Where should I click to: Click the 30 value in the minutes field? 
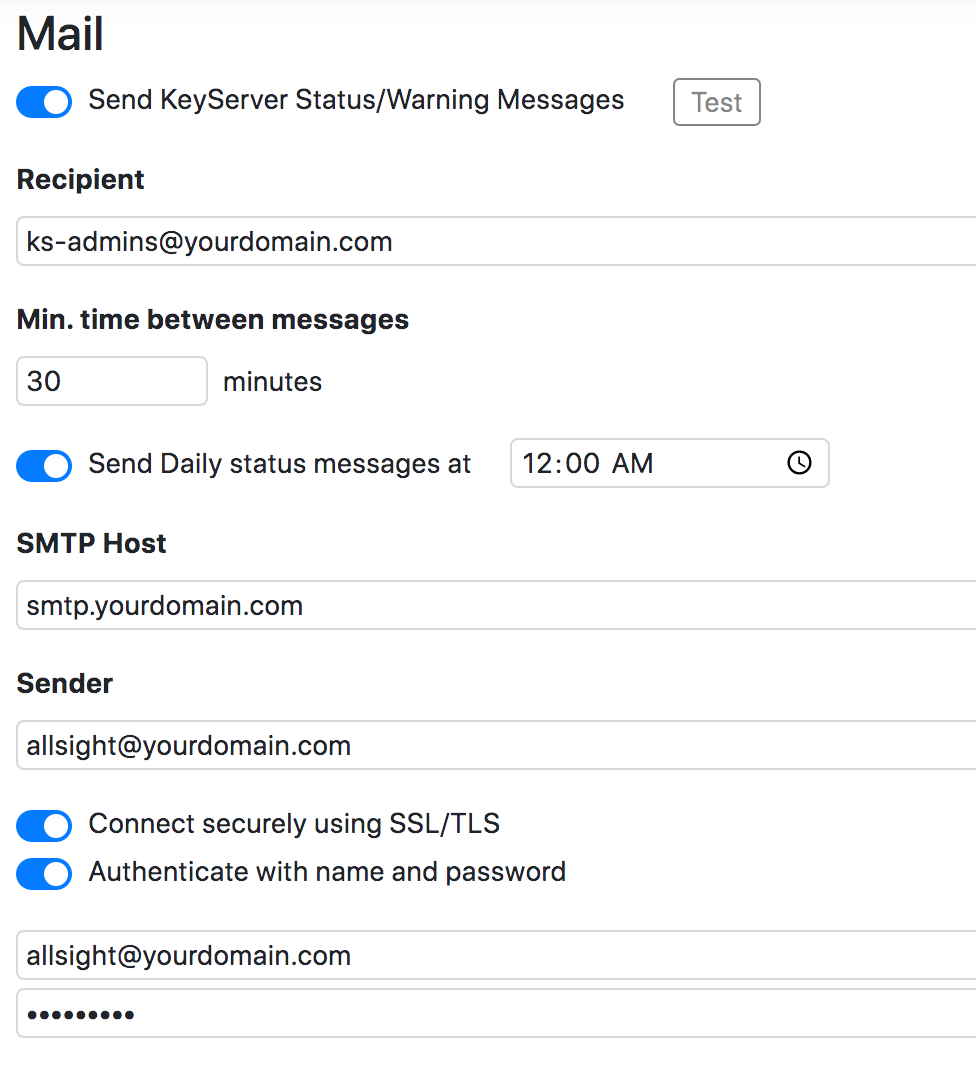(x=45, y=381)
